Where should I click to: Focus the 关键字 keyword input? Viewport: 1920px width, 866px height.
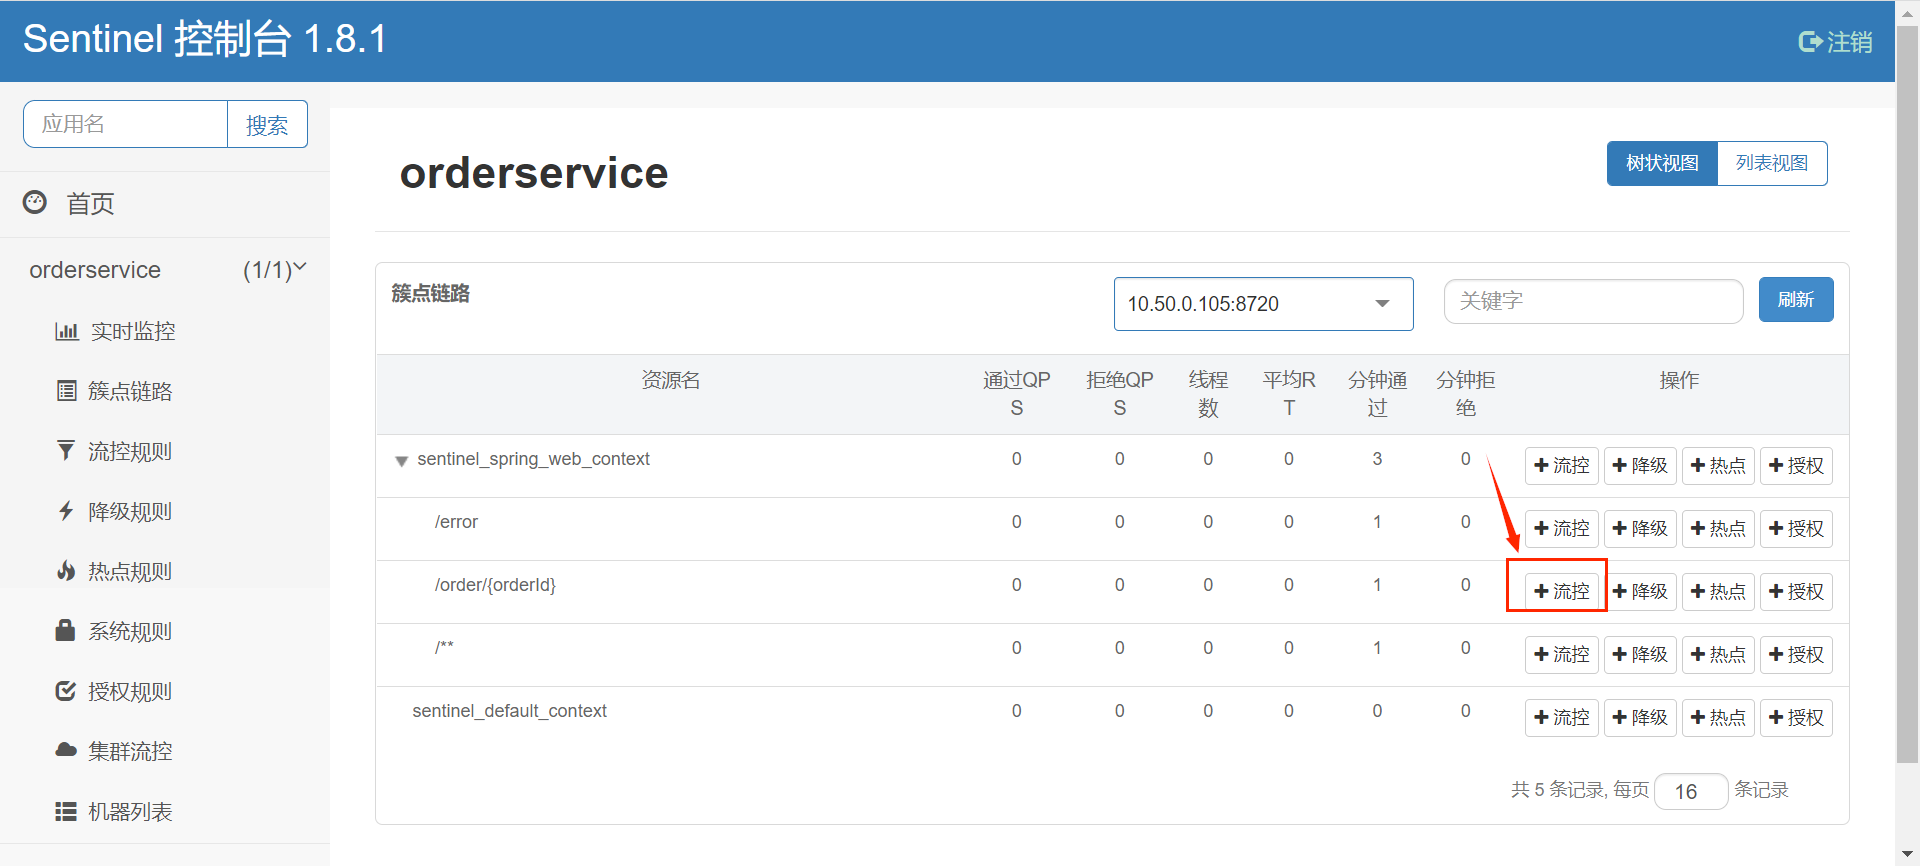click(x=1593, y=301)
